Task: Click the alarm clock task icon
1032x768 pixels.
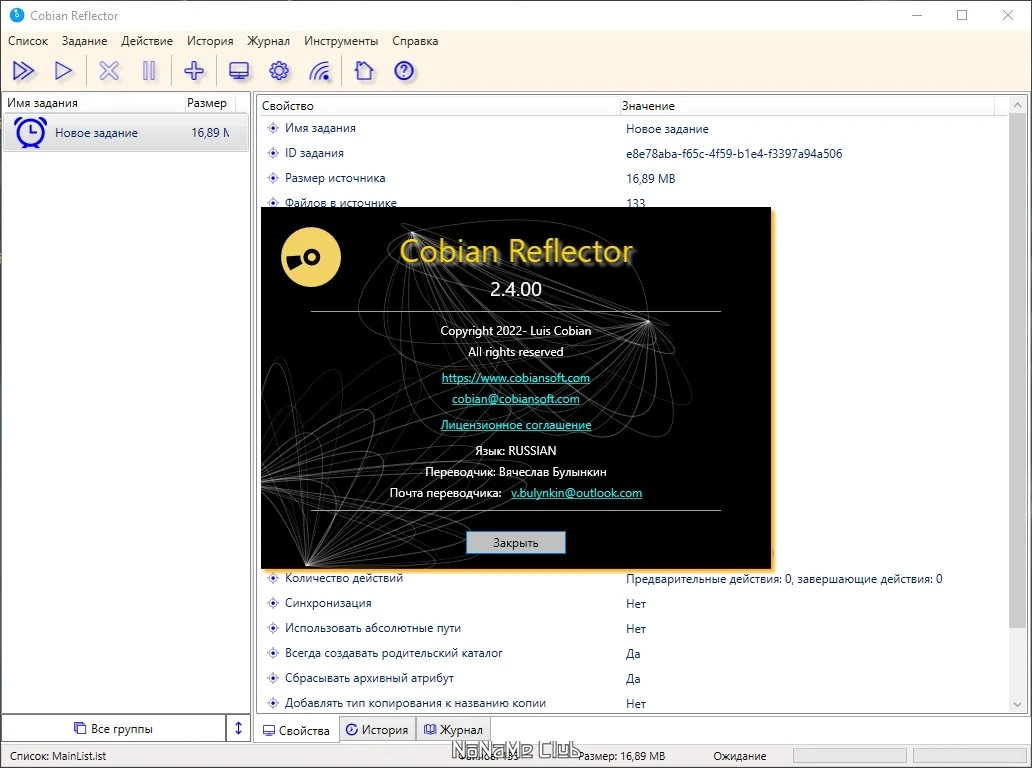Action: coord(30,132)
